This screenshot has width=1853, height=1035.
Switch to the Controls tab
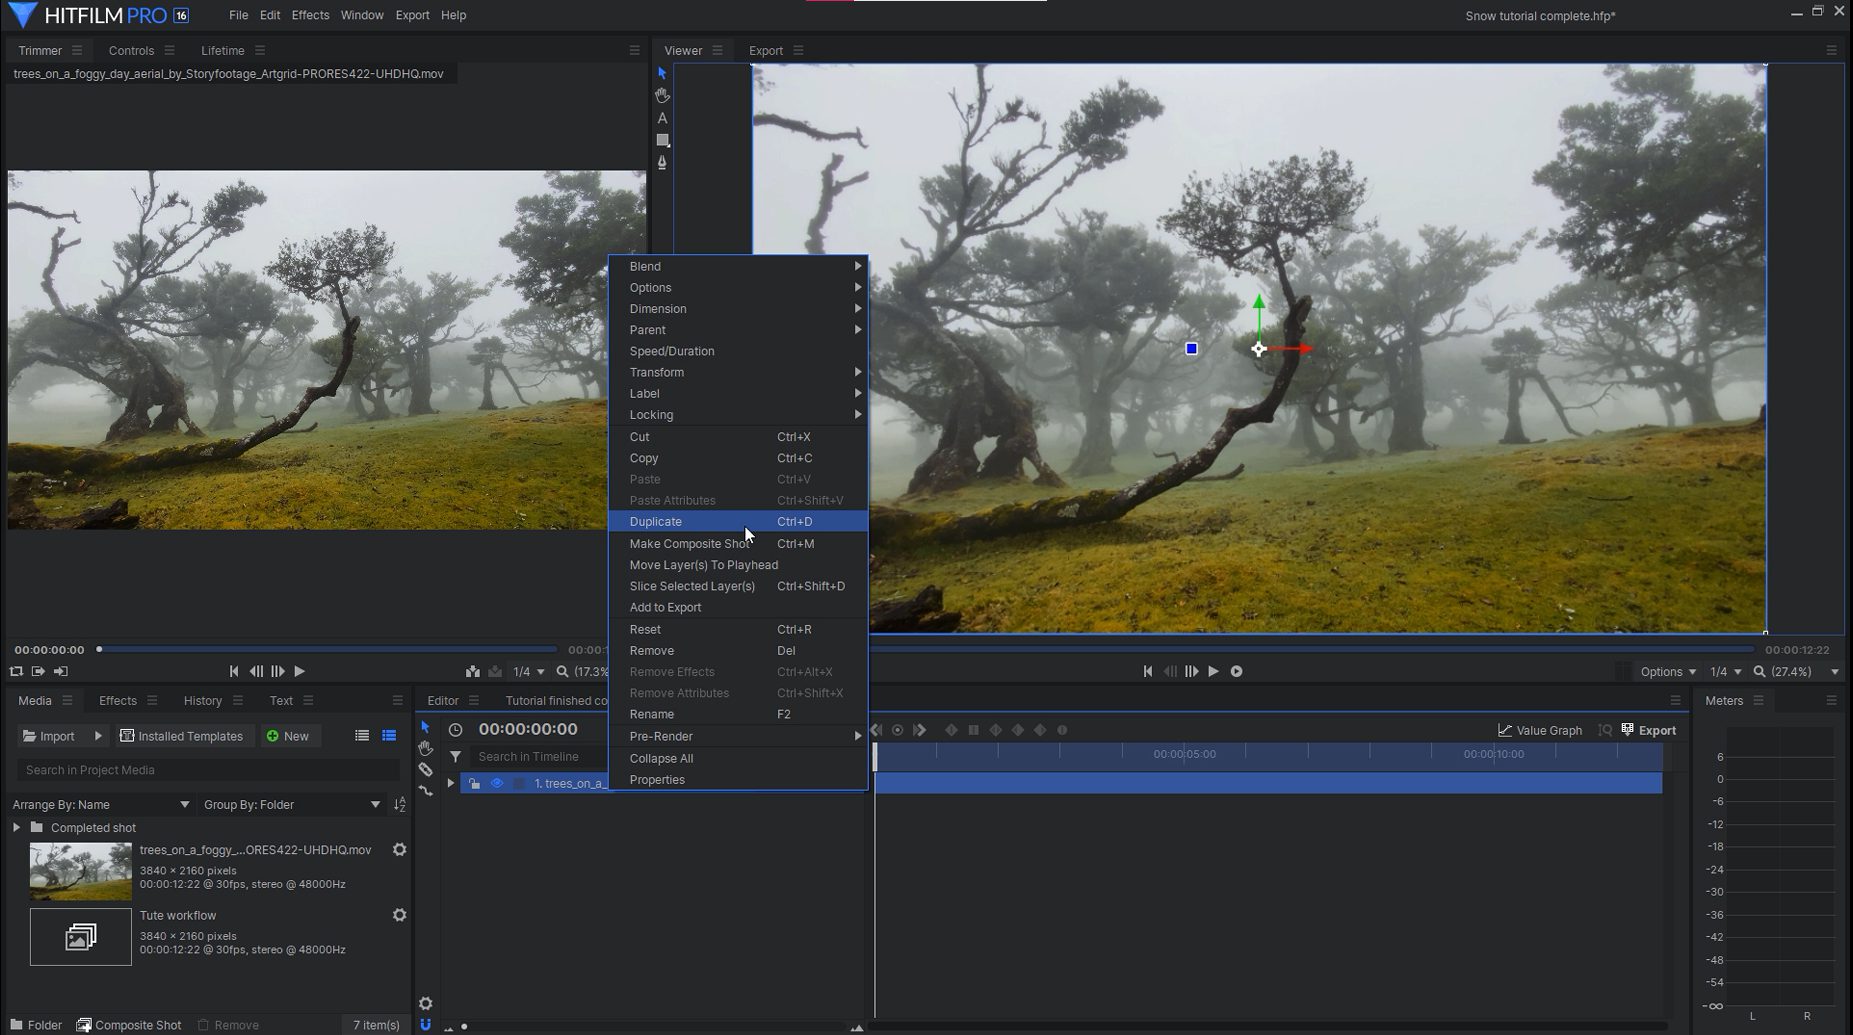[131, 50]
